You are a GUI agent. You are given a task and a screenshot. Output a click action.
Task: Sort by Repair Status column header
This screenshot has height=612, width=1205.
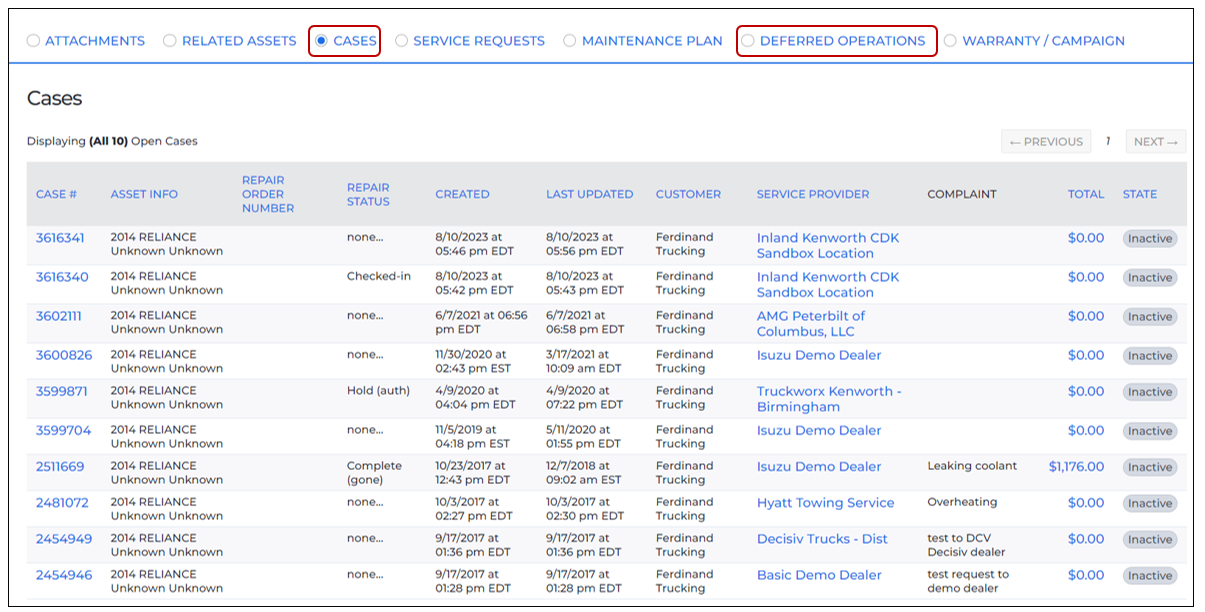pos(368,194)
